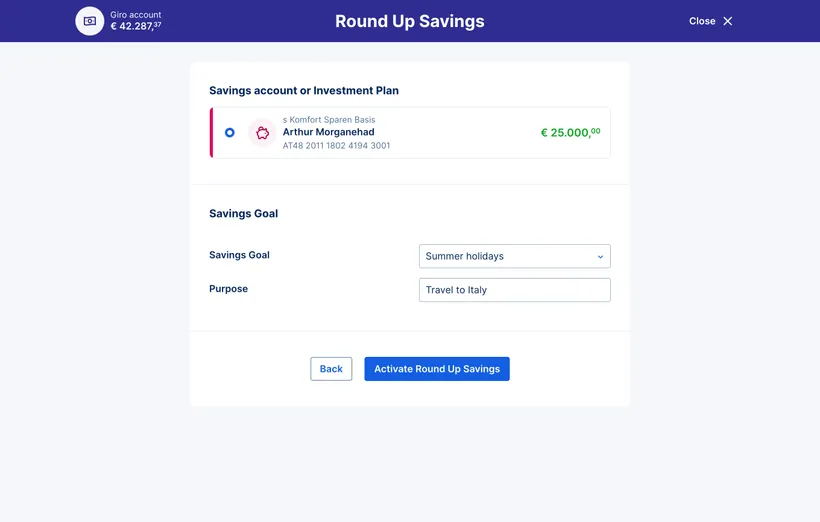Image resolution: width=820 pixels, height=522 pixels.
Task: Click the X icon beside Close
Action: coord(727,21)
